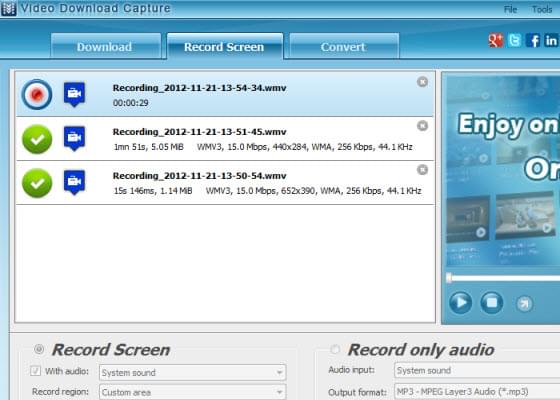This screenshot has height=400, width=560.
Task: Toggle the With audio checkbox
Action: [x=35, y=371]
